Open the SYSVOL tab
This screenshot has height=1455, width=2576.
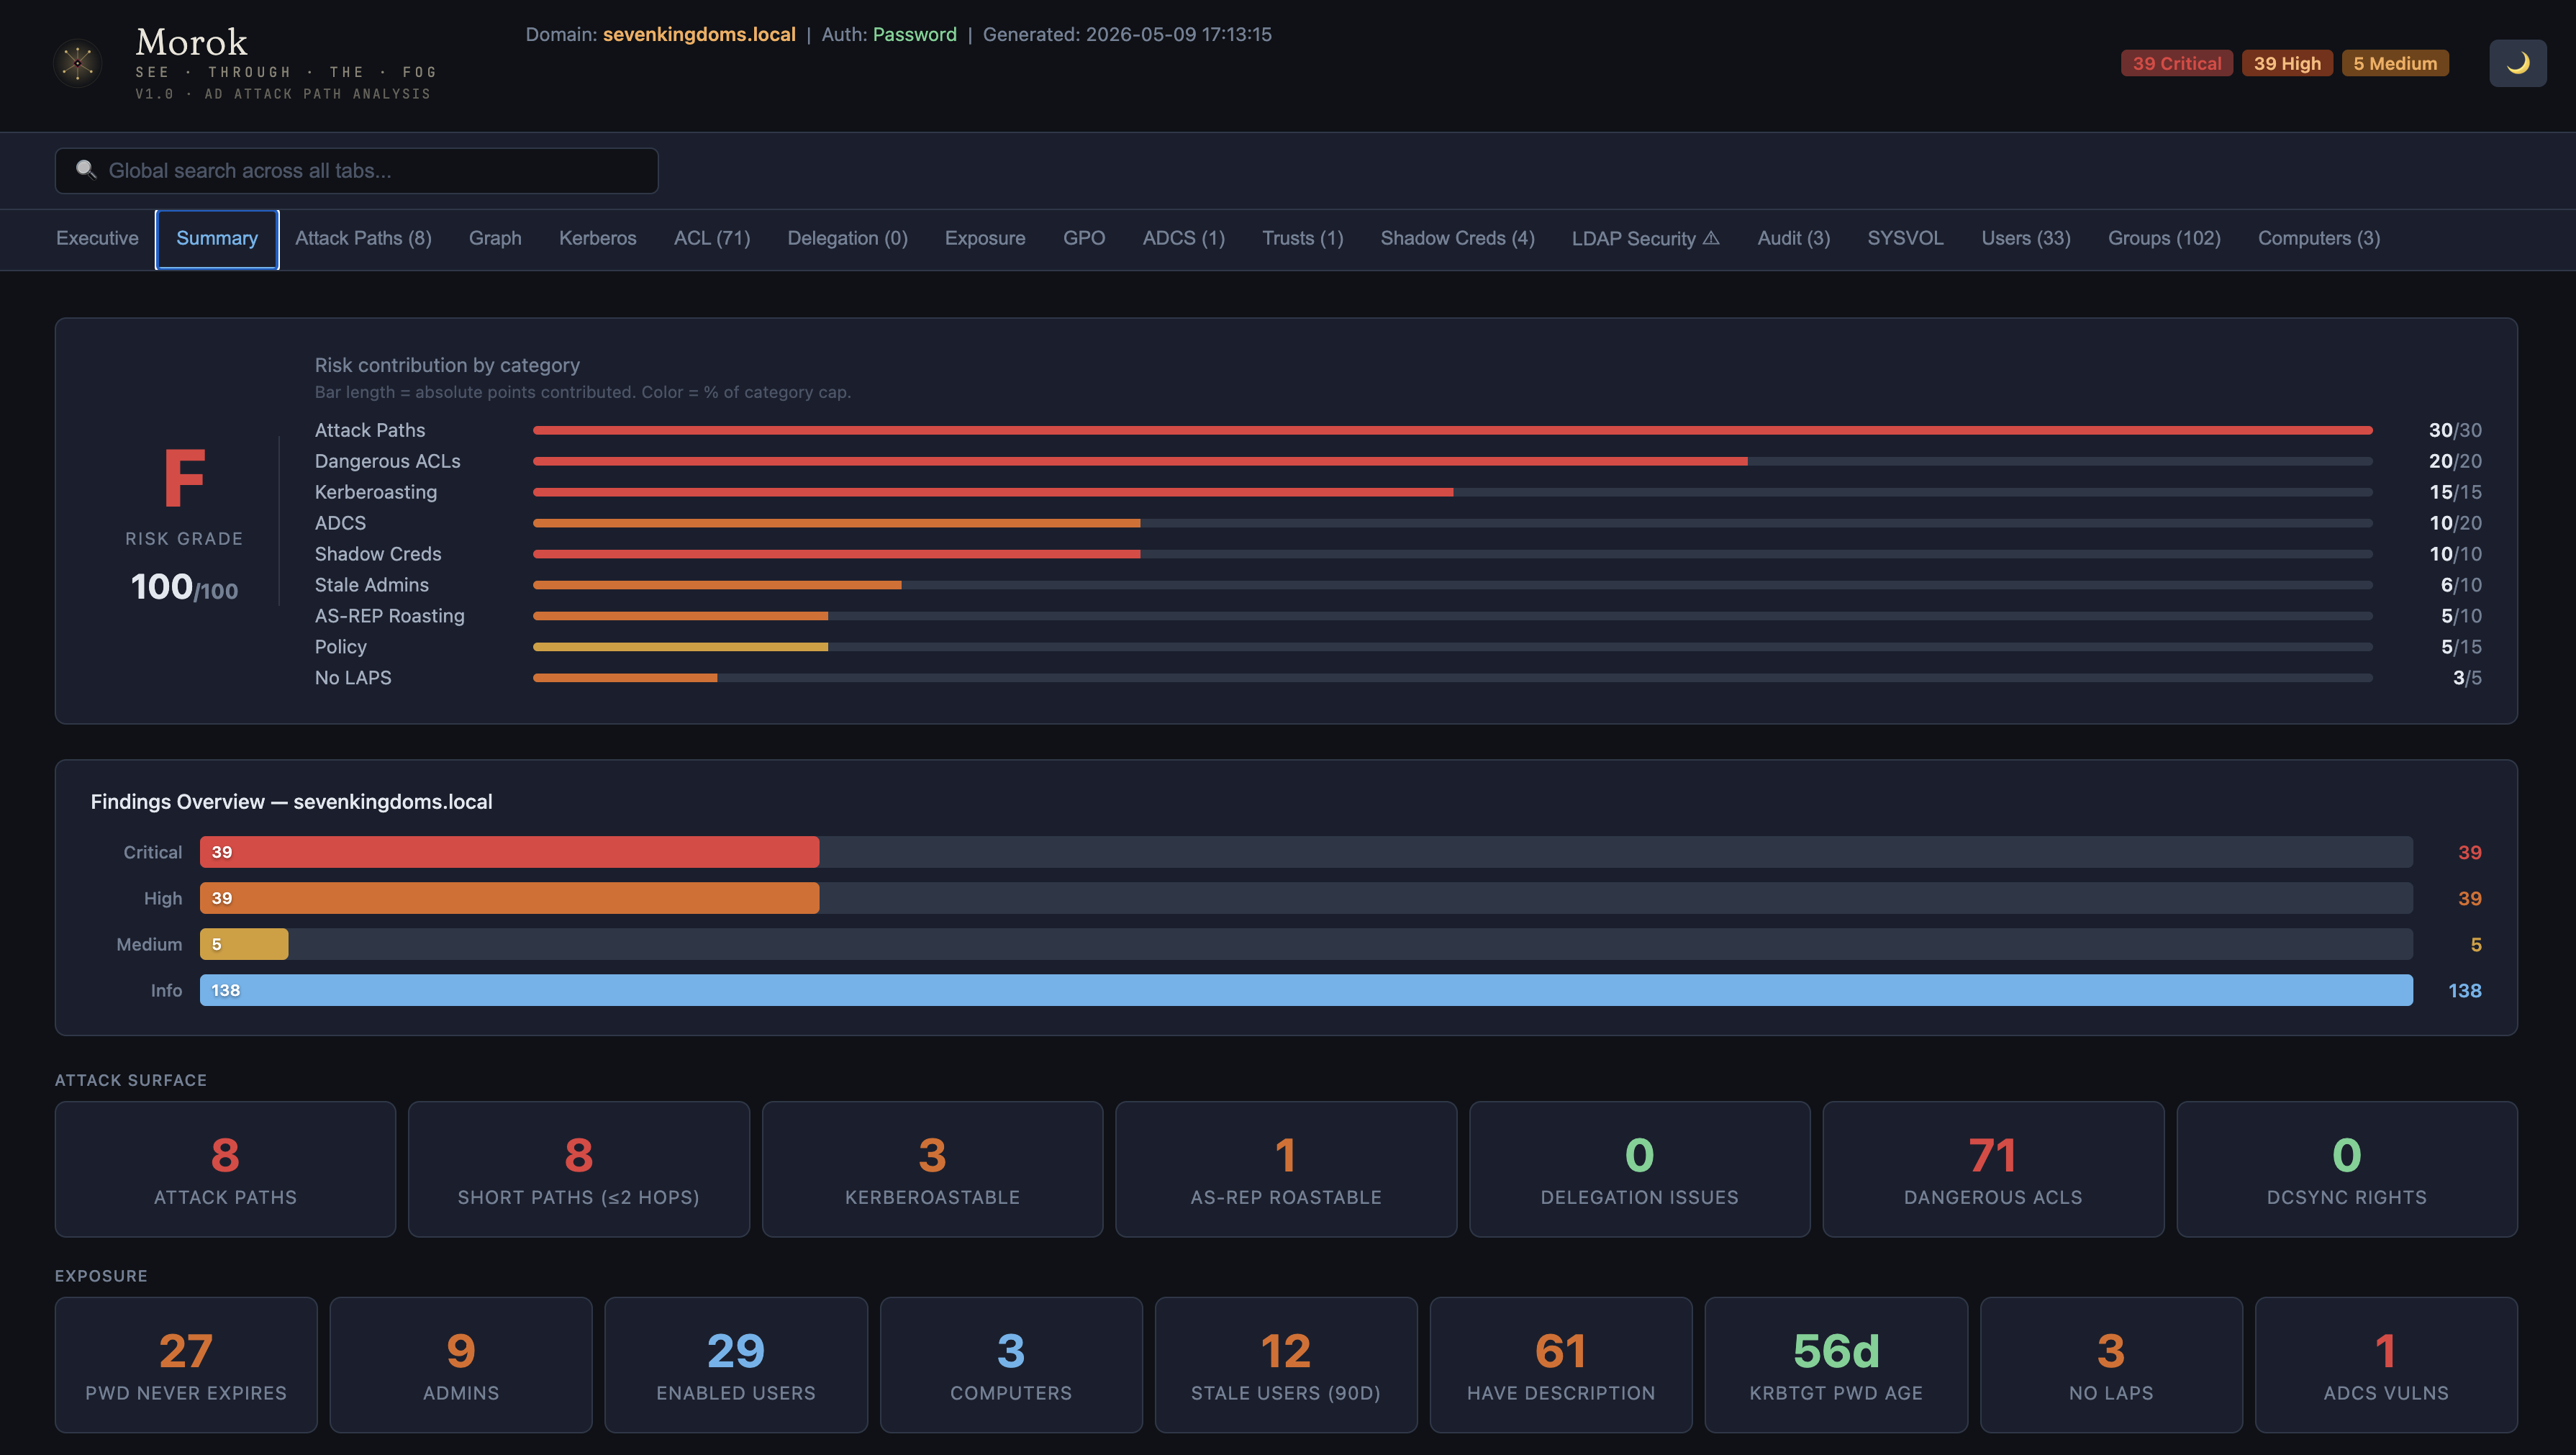click(1906, 238)
